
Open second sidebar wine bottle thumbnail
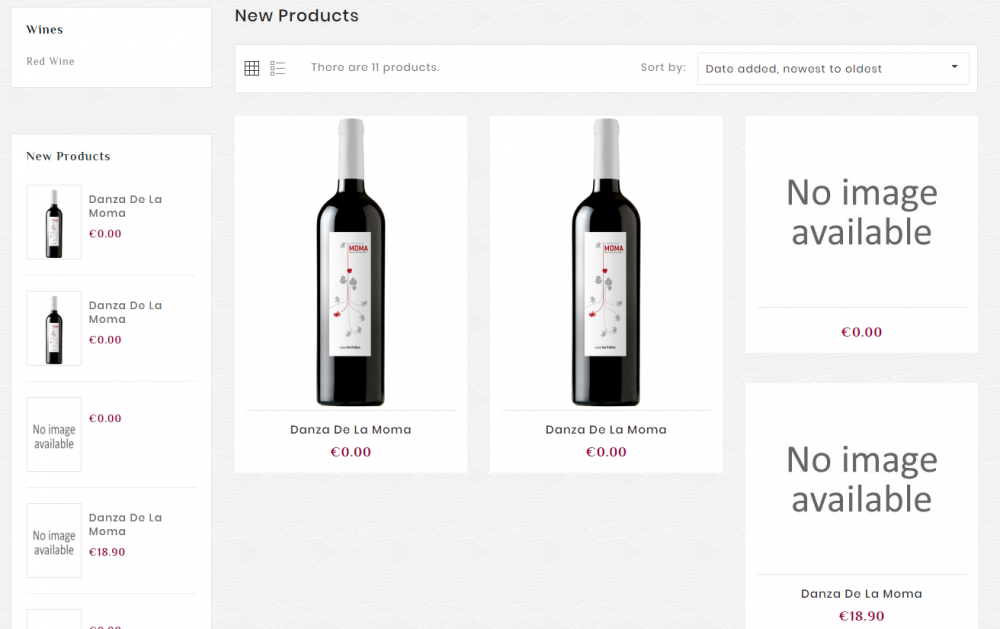click(54, 329)
